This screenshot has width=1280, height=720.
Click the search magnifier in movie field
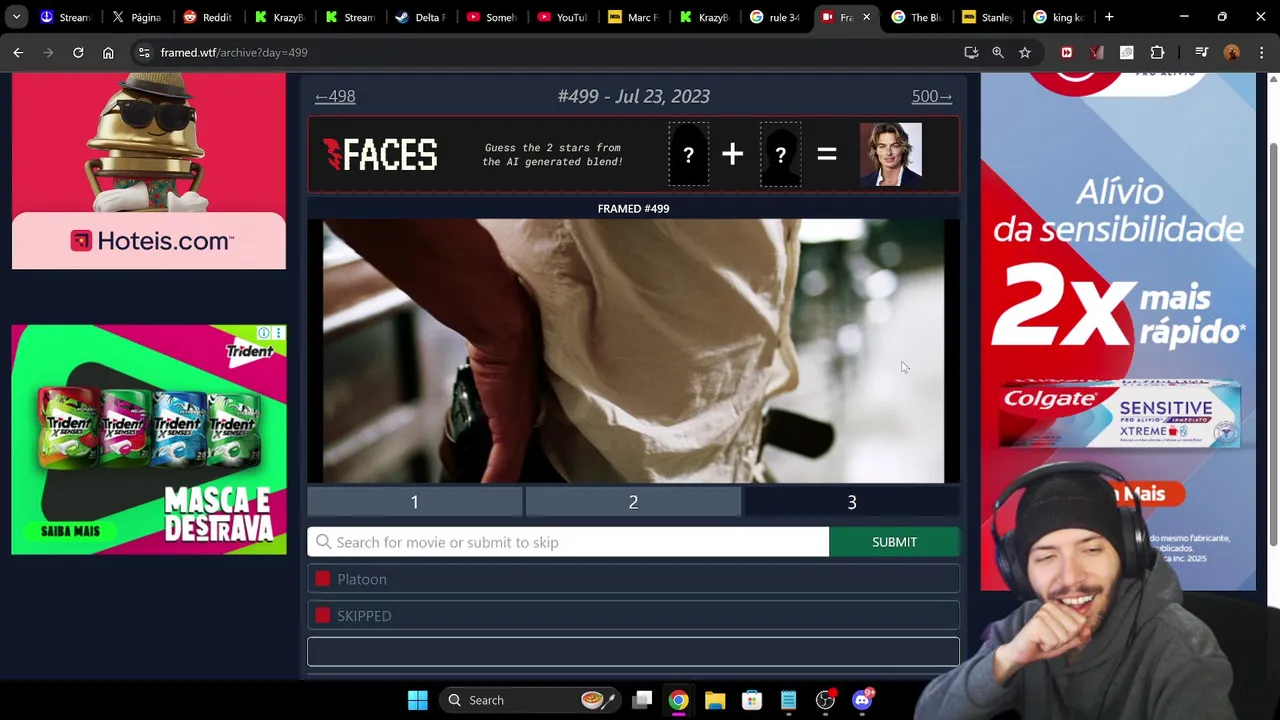tap(323, 542)
